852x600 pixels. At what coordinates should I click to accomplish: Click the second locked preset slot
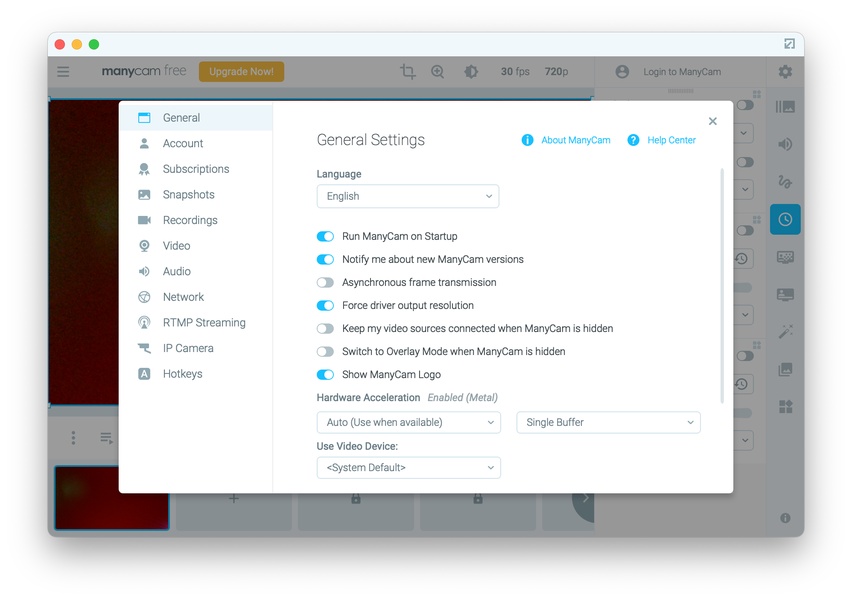(478, 498)
